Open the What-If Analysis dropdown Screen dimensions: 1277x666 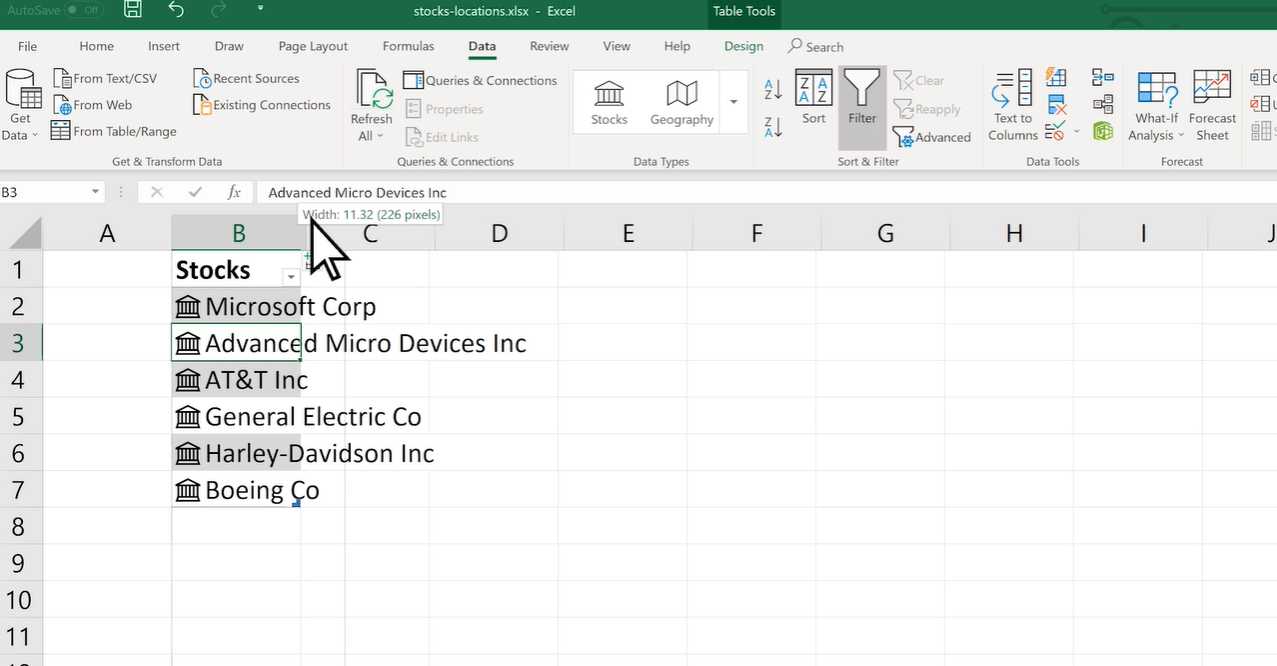[x=1157, y=106]
